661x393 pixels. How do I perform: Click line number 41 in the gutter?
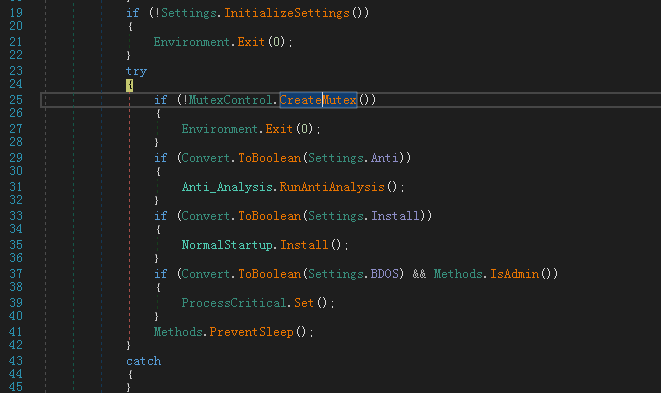coord(16,333)
